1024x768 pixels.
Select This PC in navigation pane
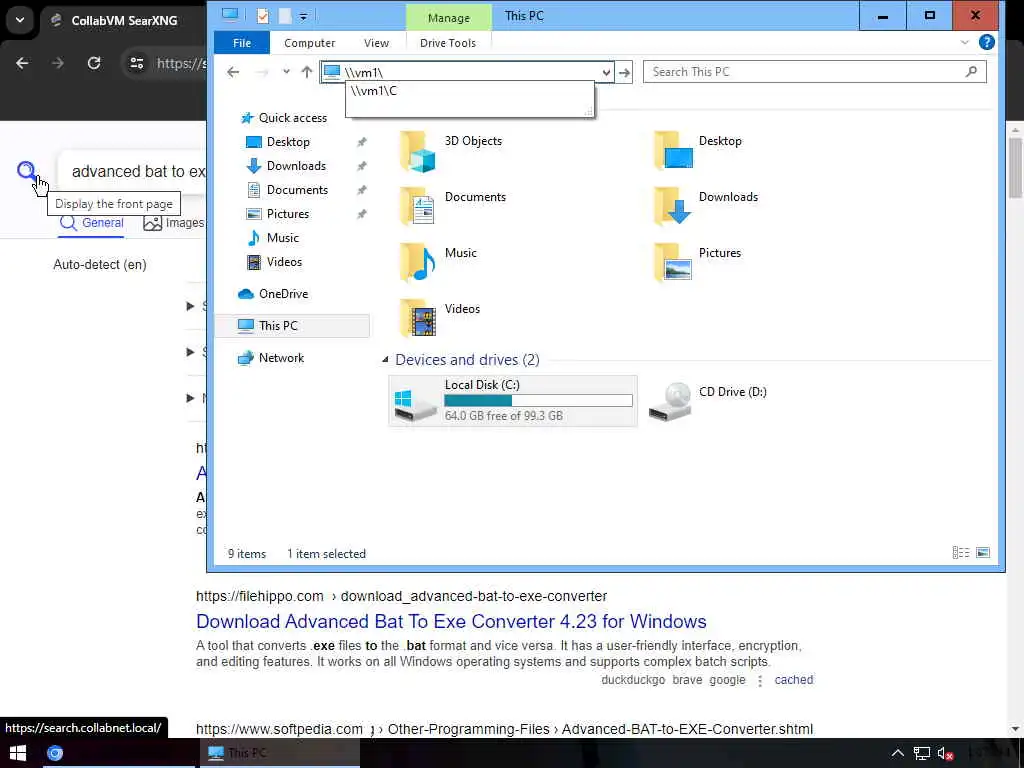[x=292, y=325]
